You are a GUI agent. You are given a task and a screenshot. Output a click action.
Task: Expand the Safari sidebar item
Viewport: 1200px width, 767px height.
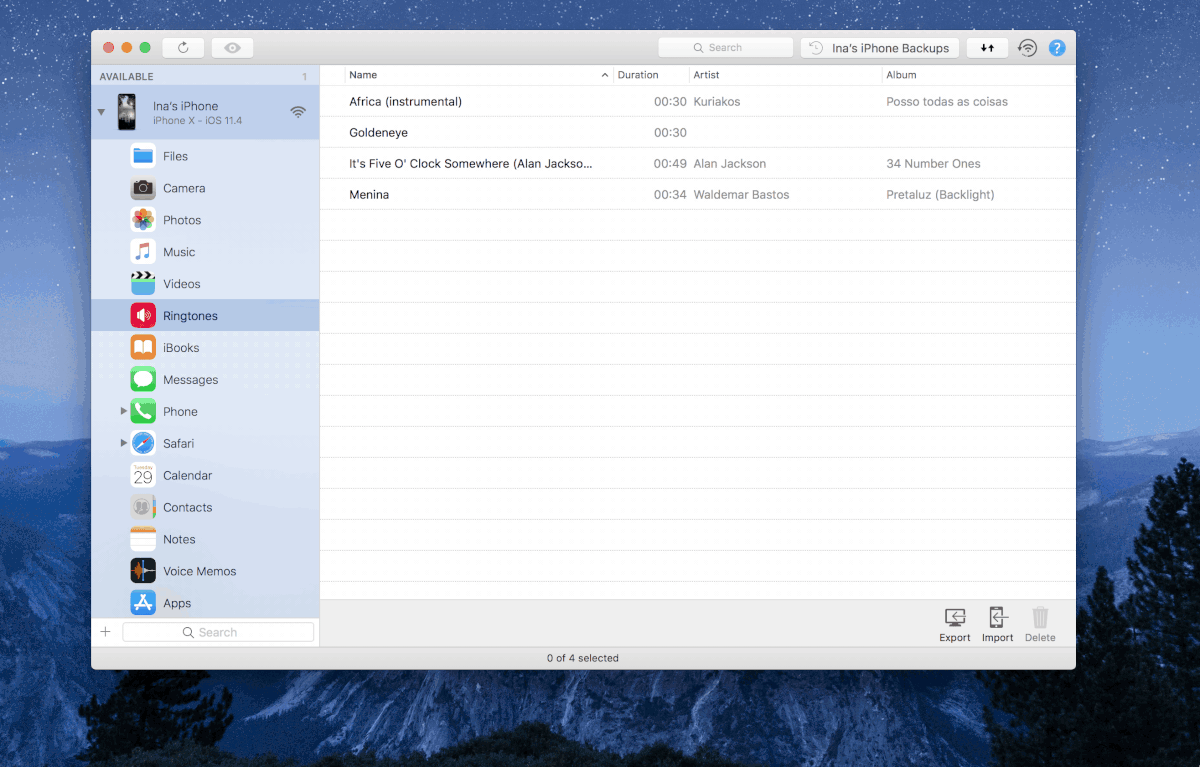tap(124, 443)
